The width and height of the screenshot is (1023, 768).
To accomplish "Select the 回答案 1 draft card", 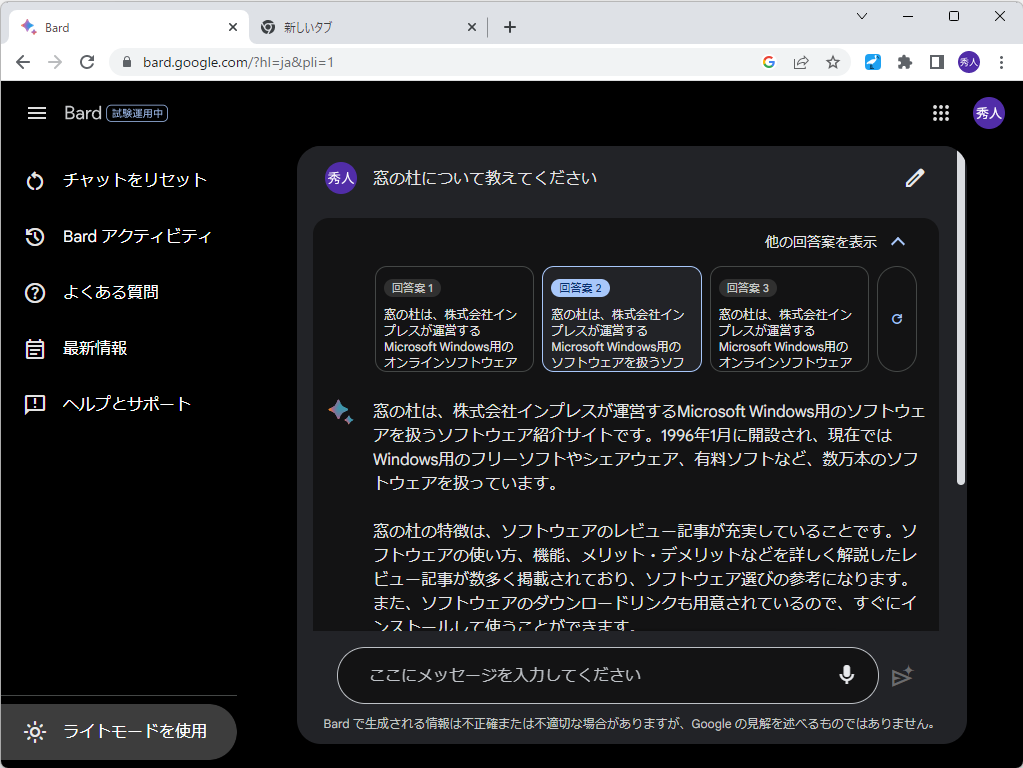I will tap(453, 319).
